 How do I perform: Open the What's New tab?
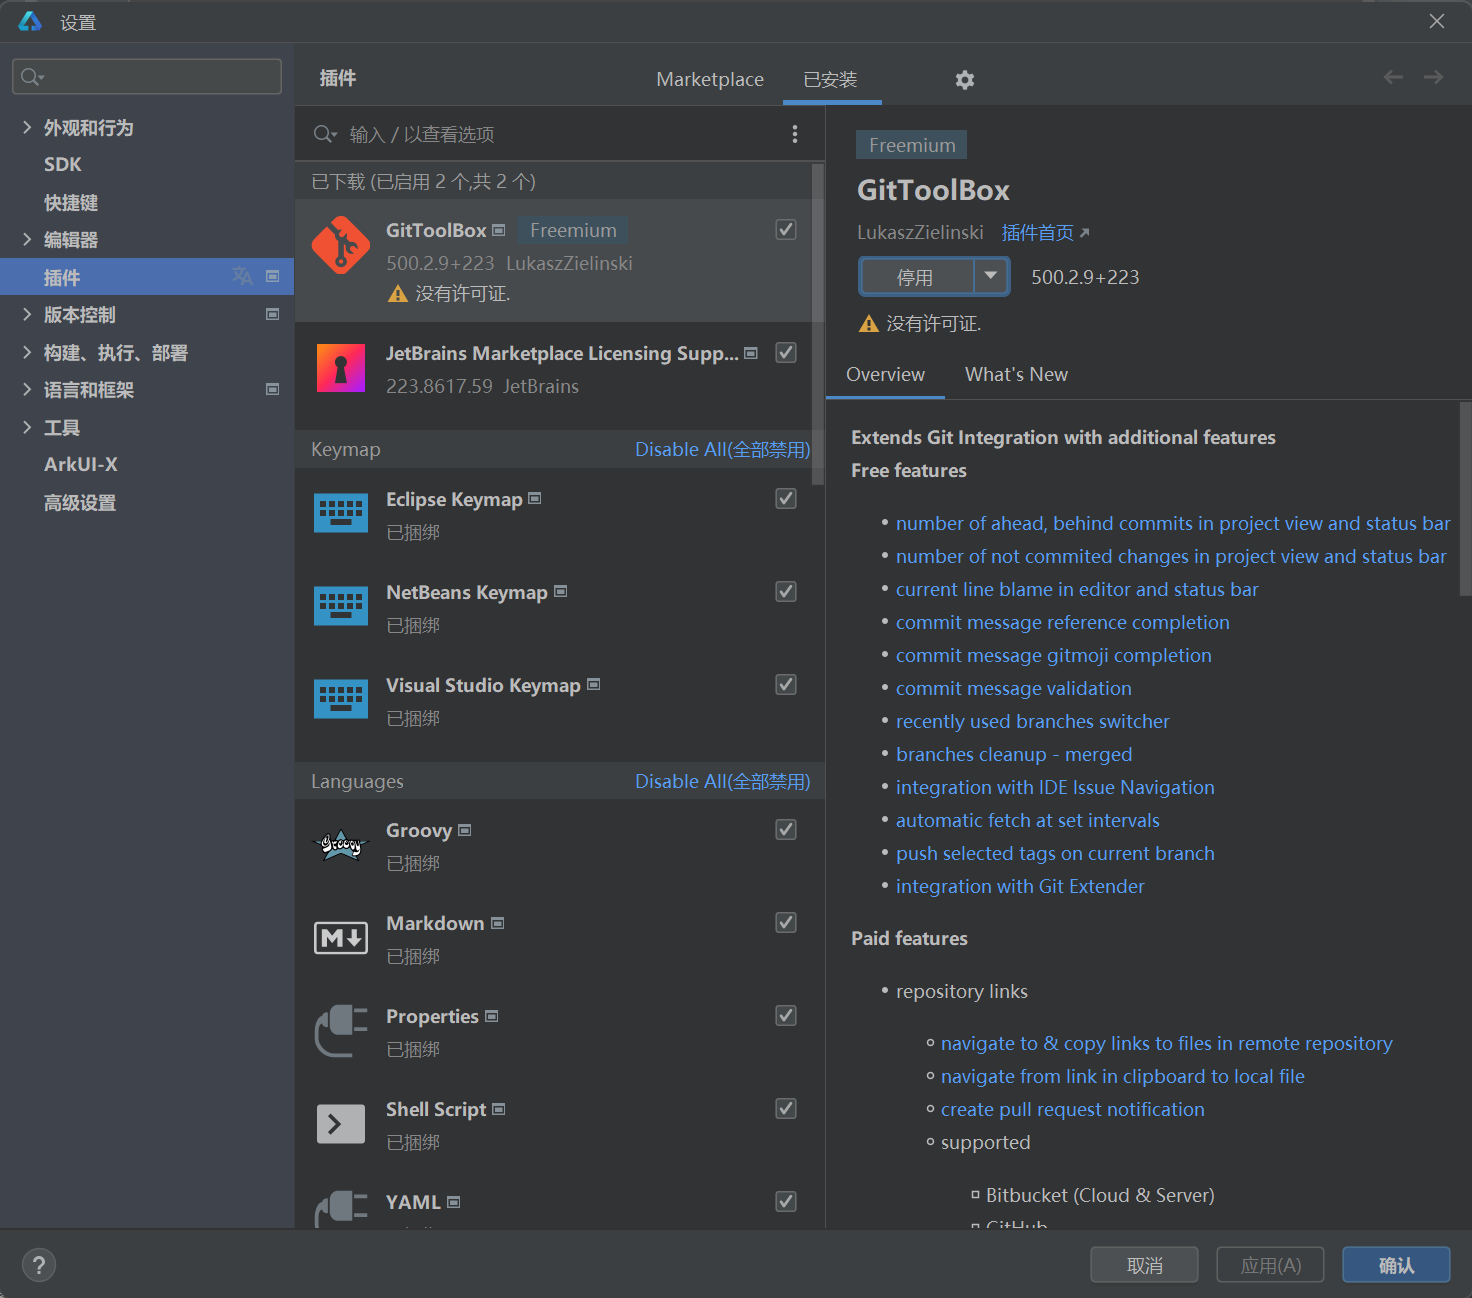[1016, 374]
